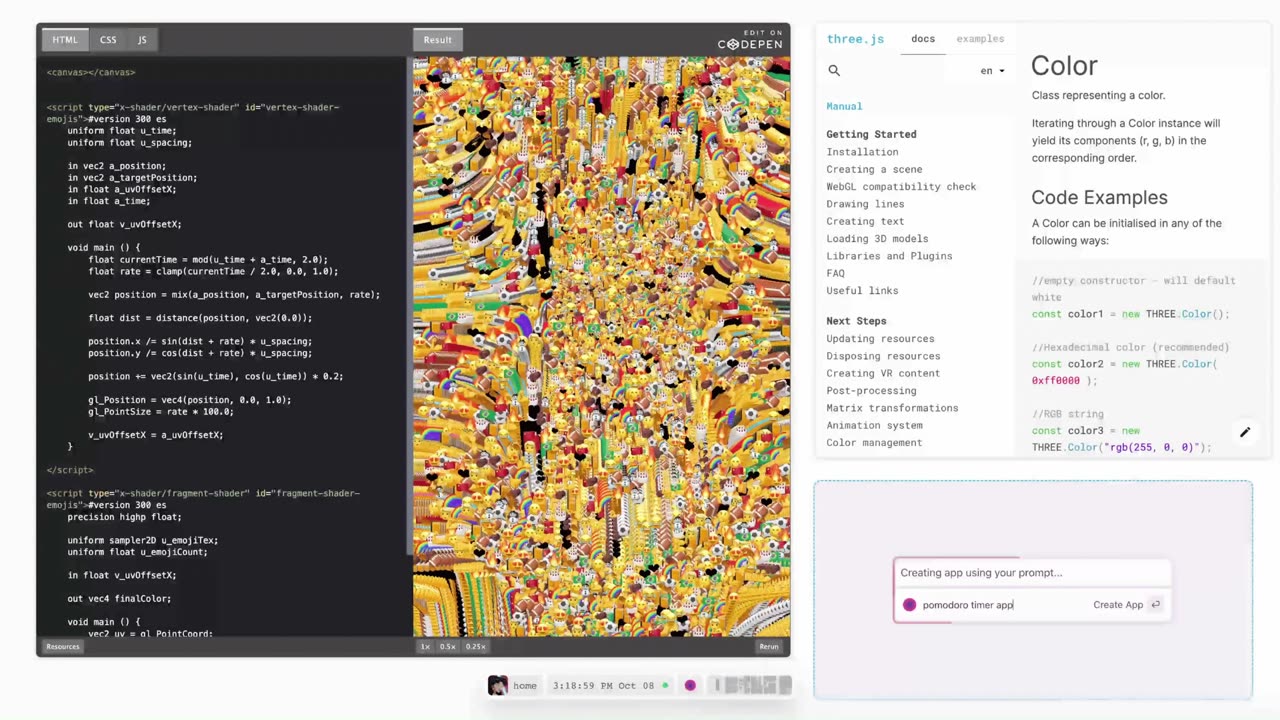
Task: Click the Getting Started section heading
Action: 871,134
